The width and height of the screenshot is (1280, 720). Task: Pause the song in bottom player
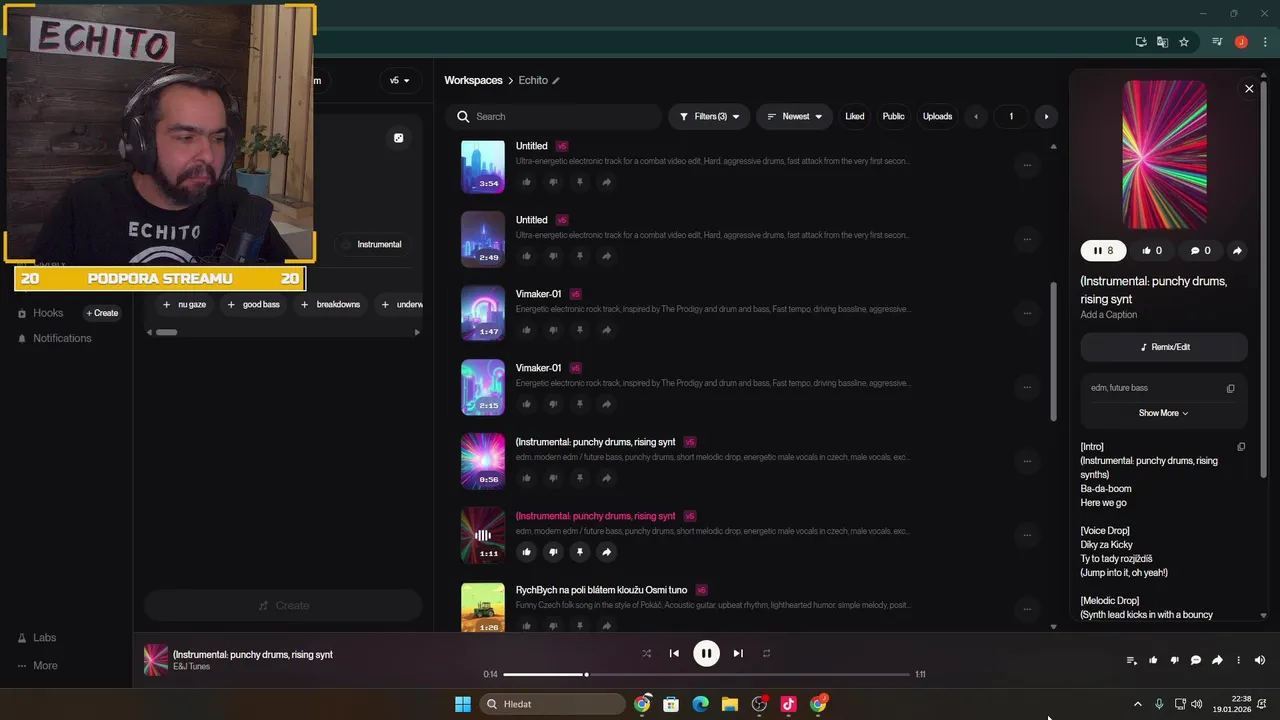pyautogui.click(x=706, y=653)
